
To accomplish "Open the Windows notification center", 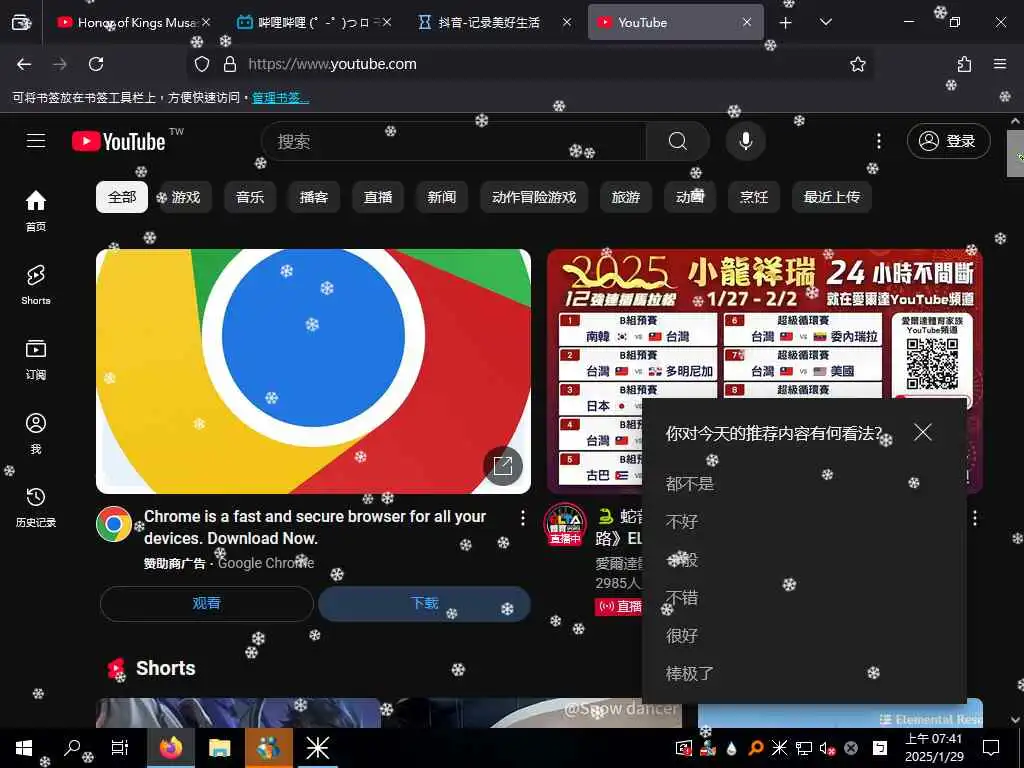I will click(x=991, y=748).
